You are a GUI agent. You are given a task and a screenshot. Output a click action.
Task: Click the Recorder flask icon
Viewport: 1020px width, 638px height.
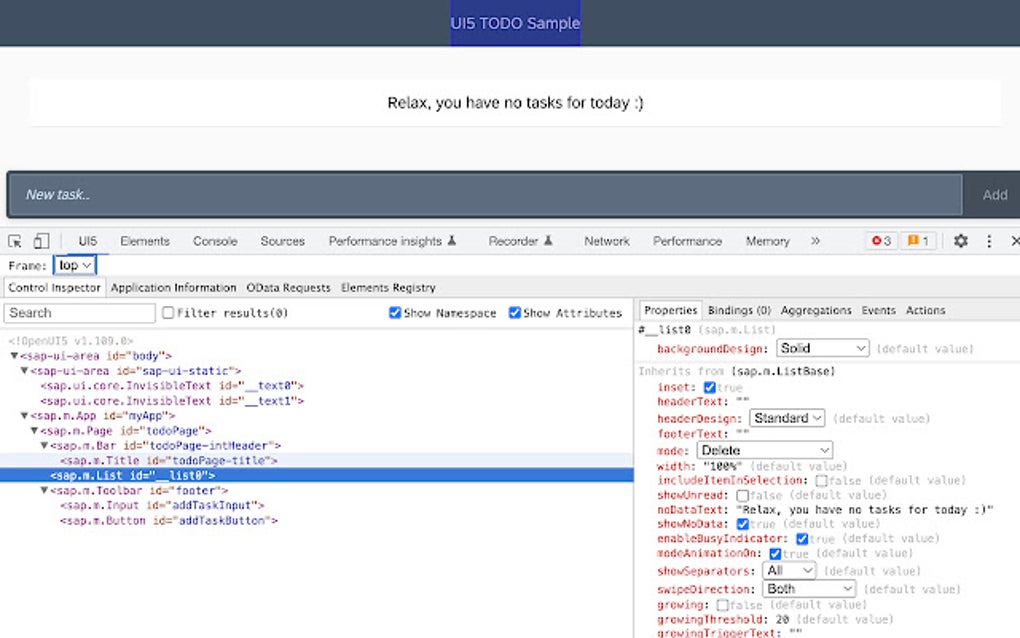(x=547, y=240)
